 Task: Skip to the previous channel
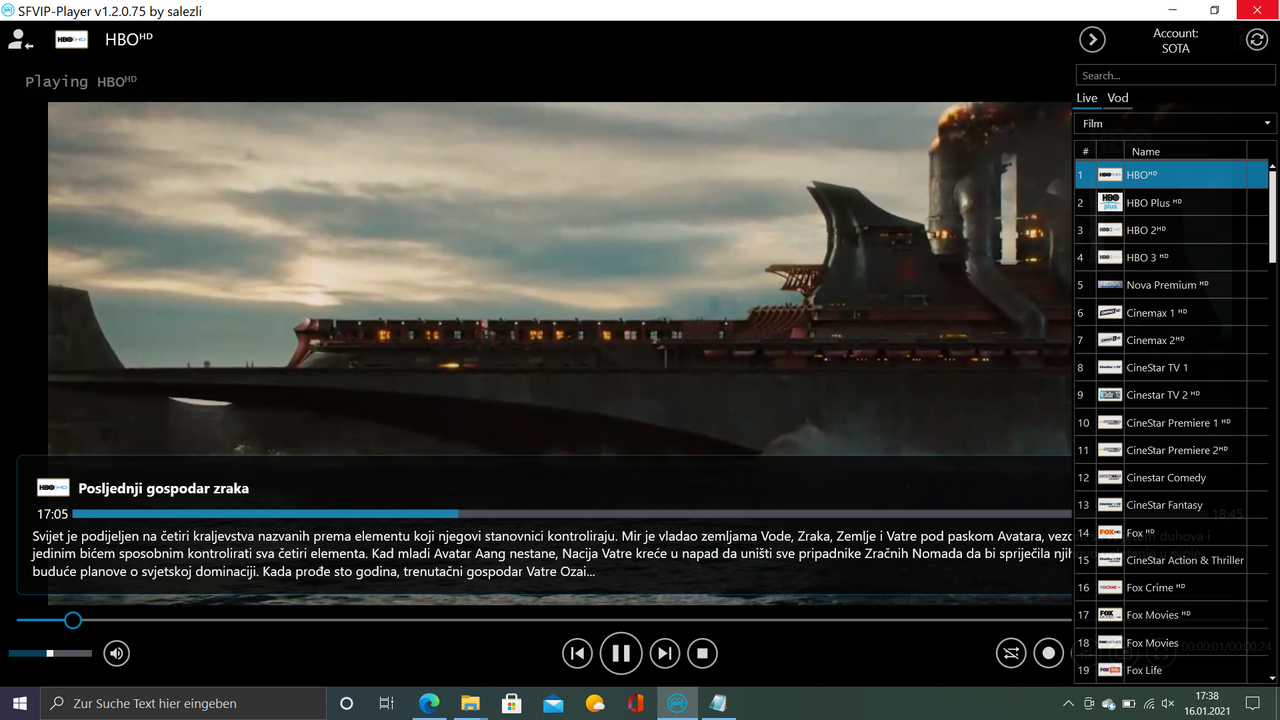pos(577,654)
